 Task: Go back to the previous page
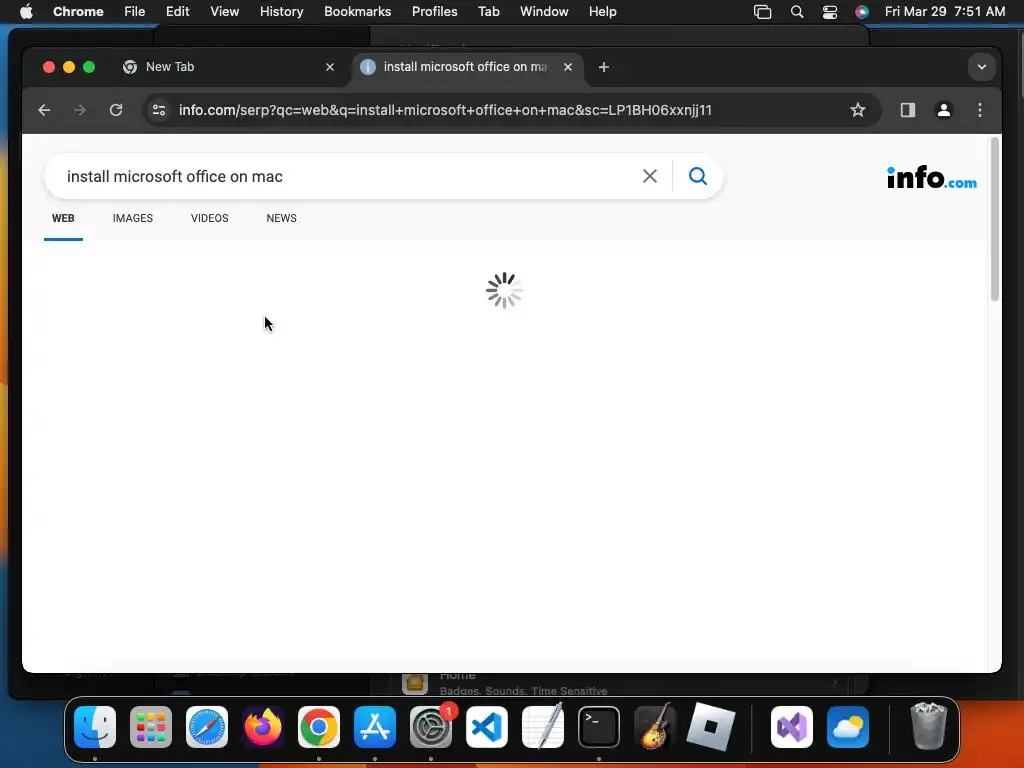point(44,110)
